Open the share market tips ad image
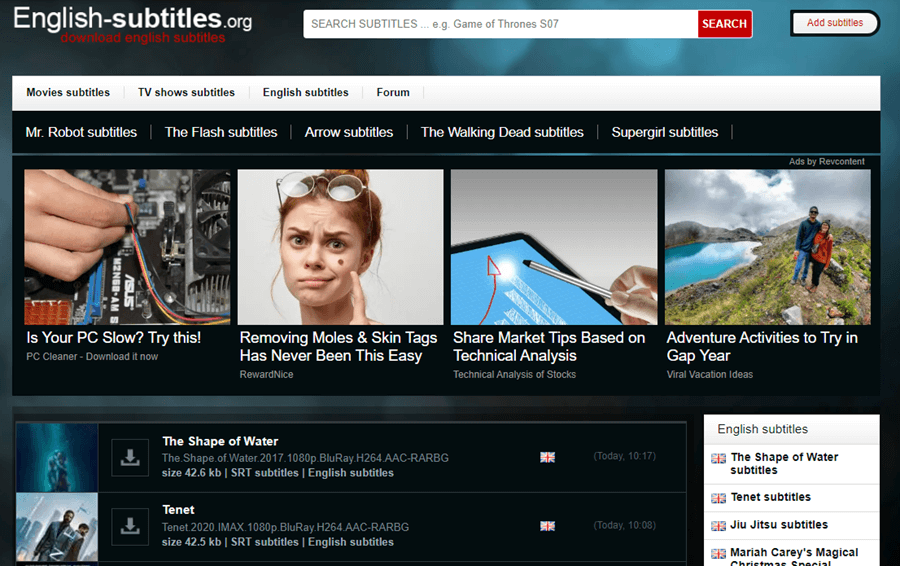 coord(554,247)
